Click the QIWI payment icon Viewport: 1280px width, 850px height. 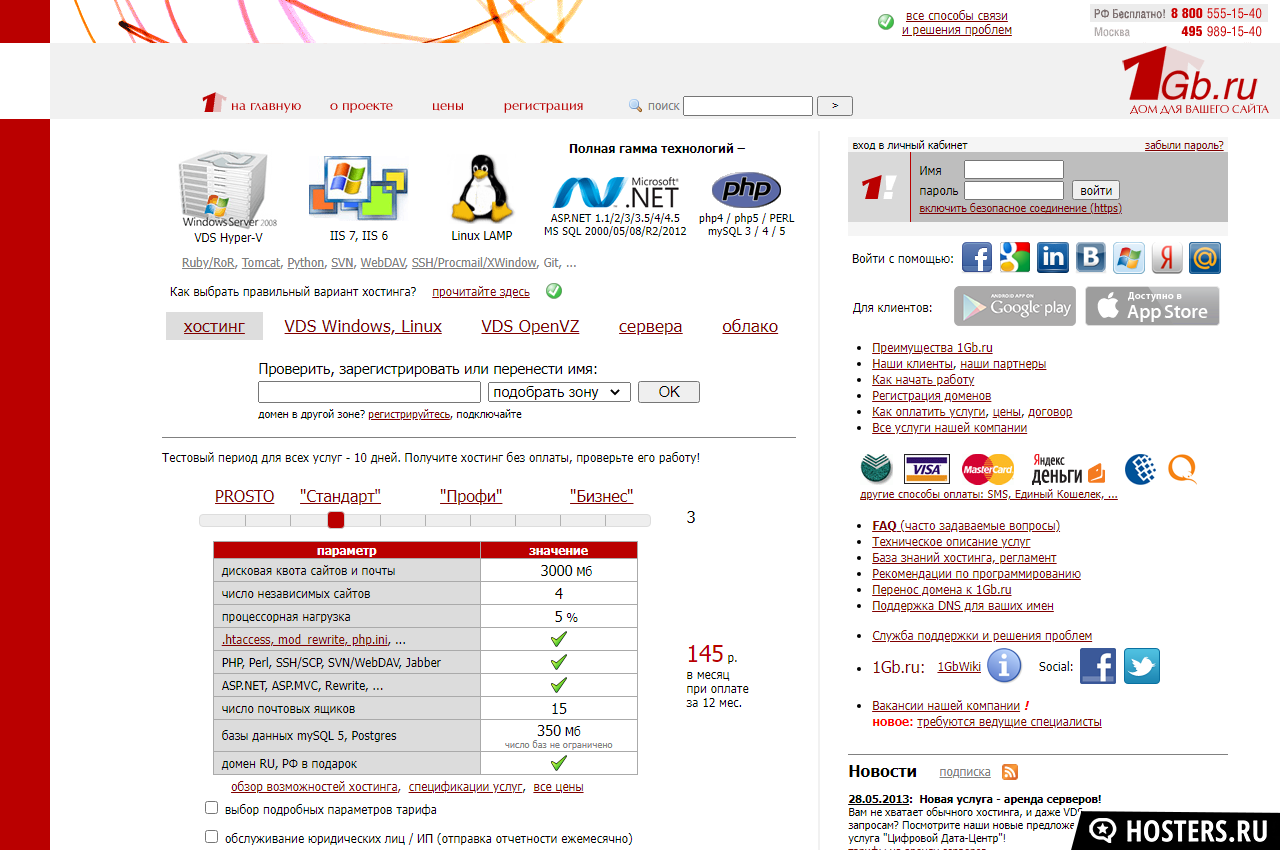click(x=1183, y=468)
